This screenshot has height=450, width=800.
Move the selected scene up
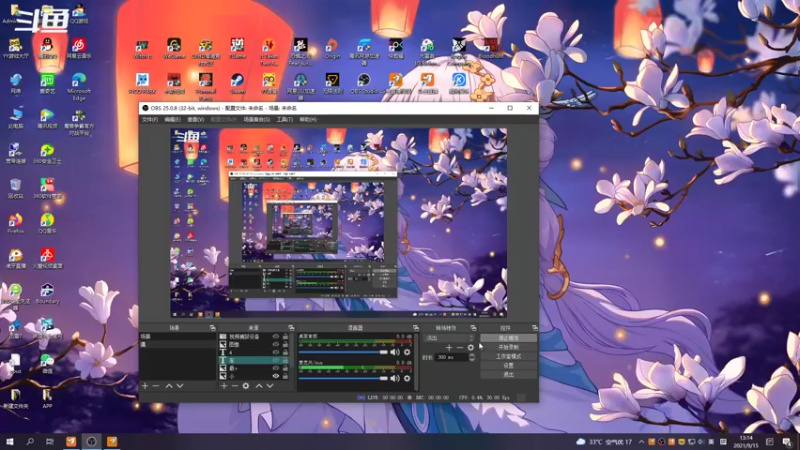pyautogui.click(x=169, y=386)
